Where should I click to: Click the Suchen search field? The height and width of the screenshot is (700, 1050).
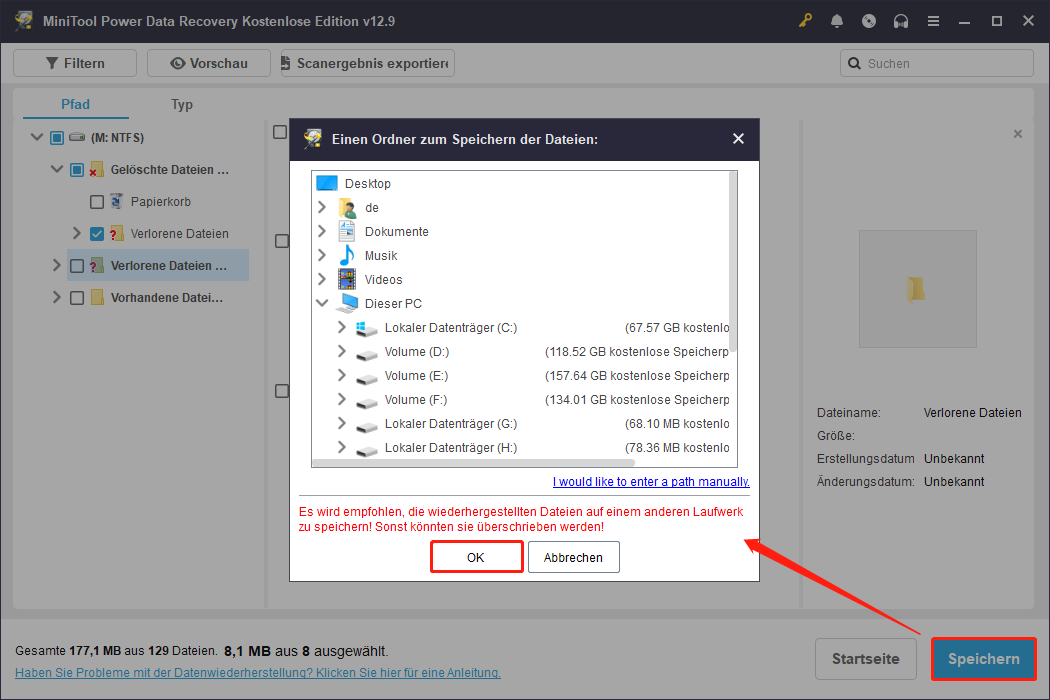tap(937, 64)
